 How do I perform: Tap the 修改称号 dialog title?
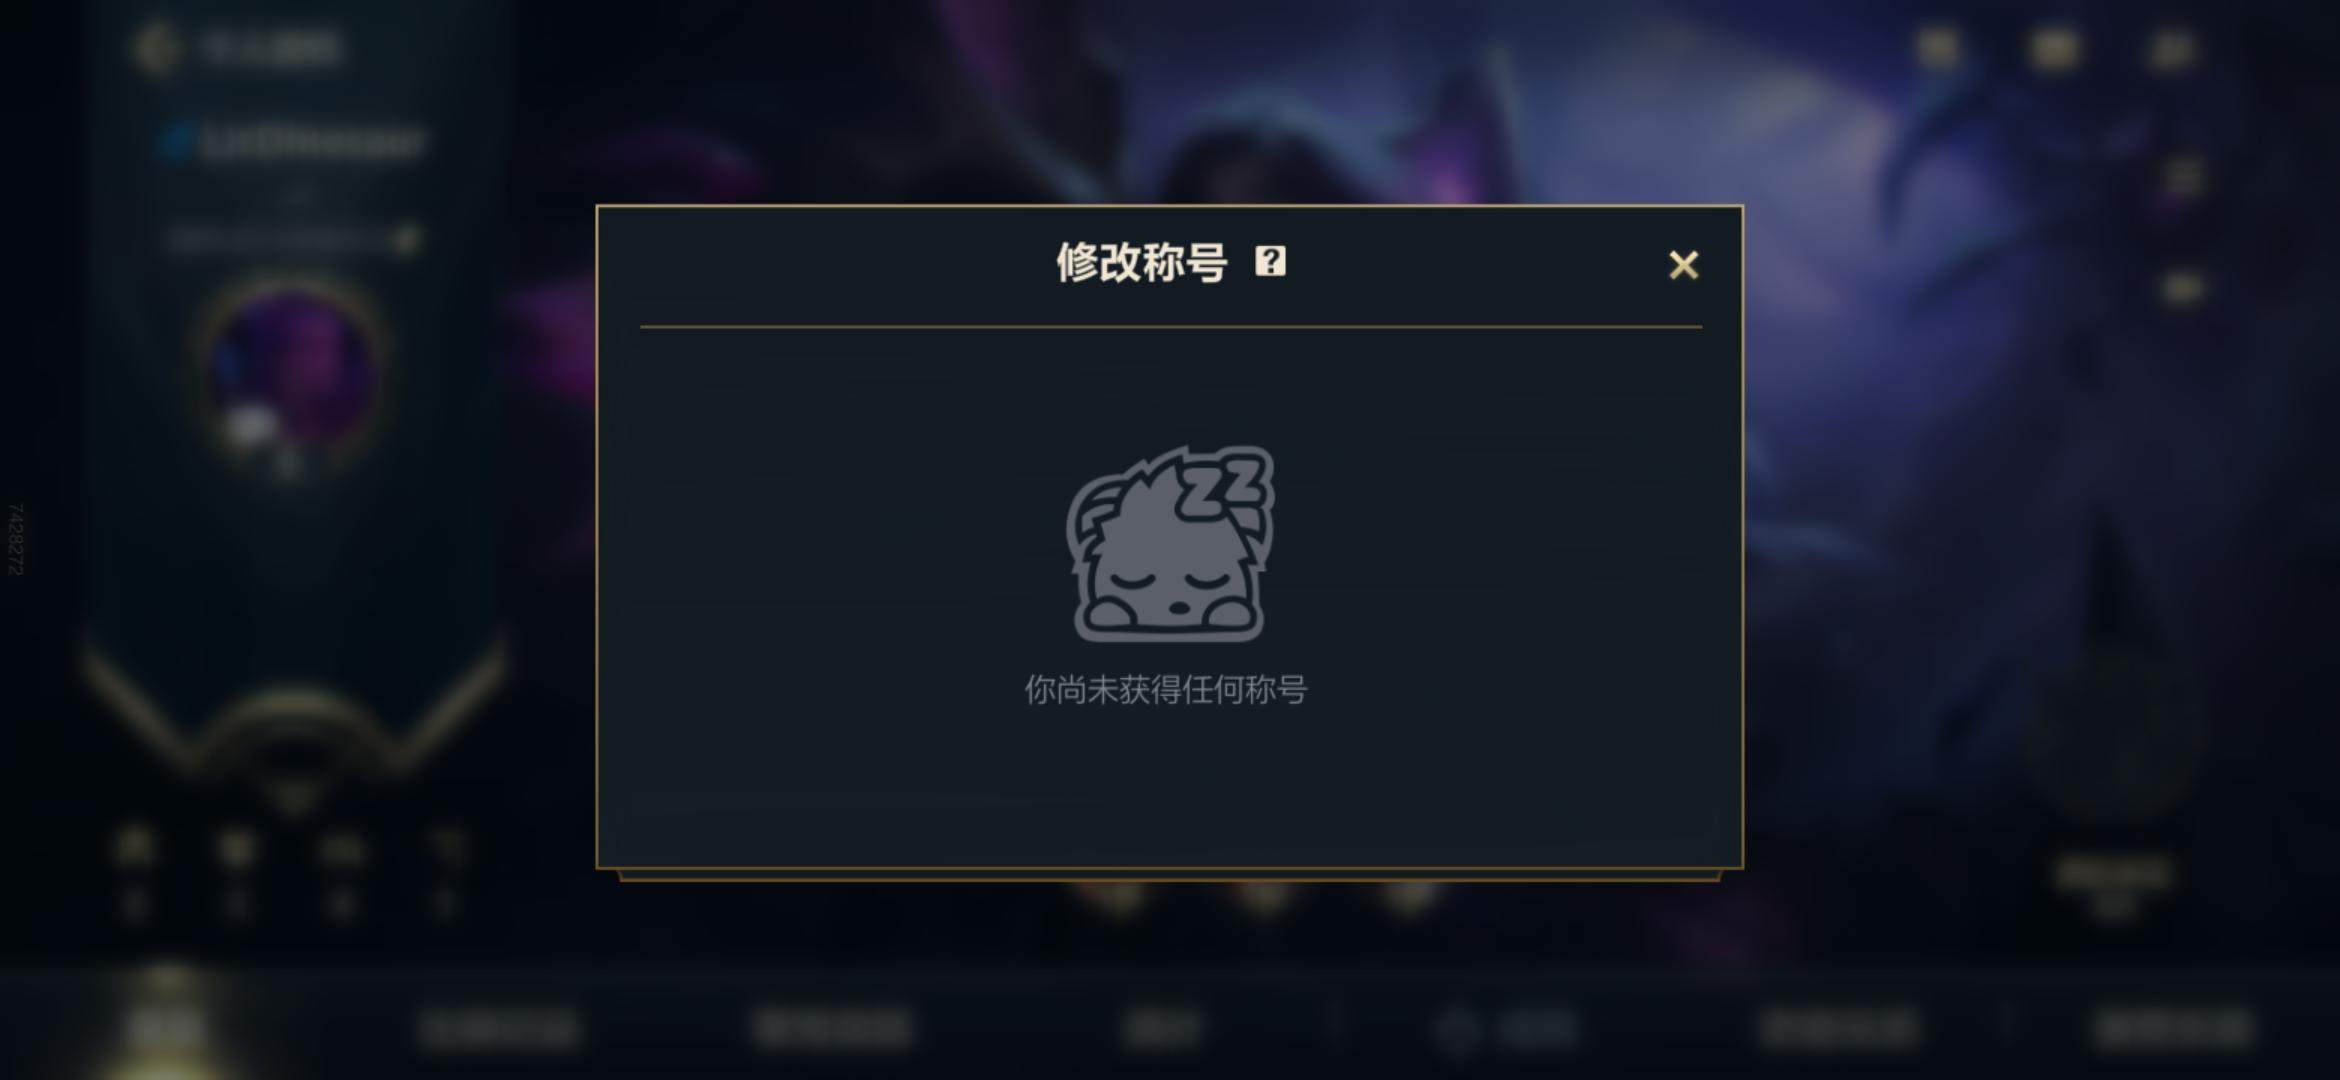(x=1142, y=262)
